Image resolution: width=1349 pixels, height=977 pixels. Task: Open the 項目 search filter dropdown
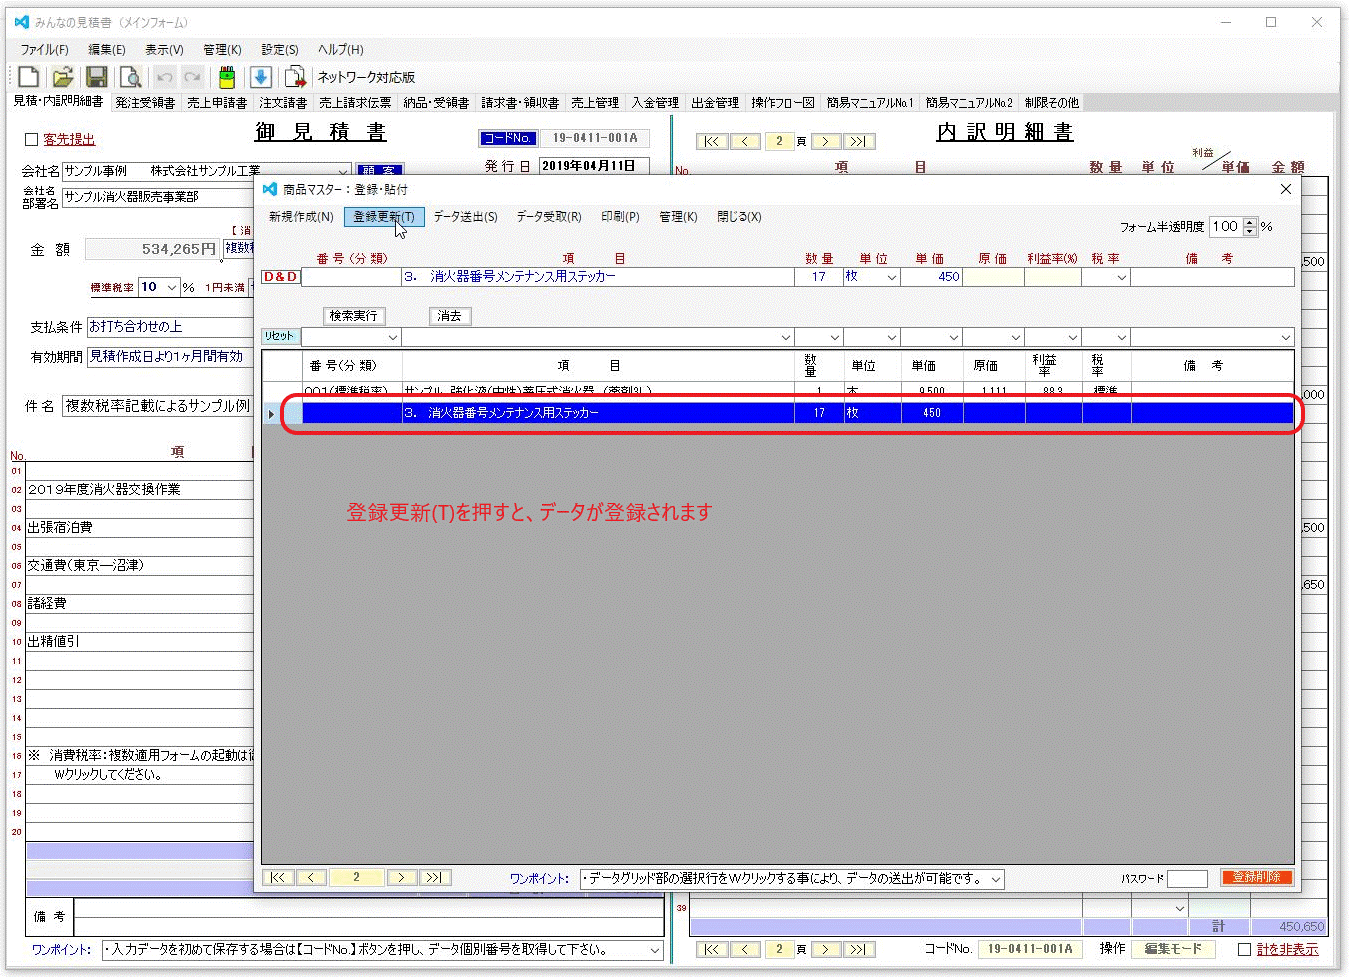coord(786,337)
